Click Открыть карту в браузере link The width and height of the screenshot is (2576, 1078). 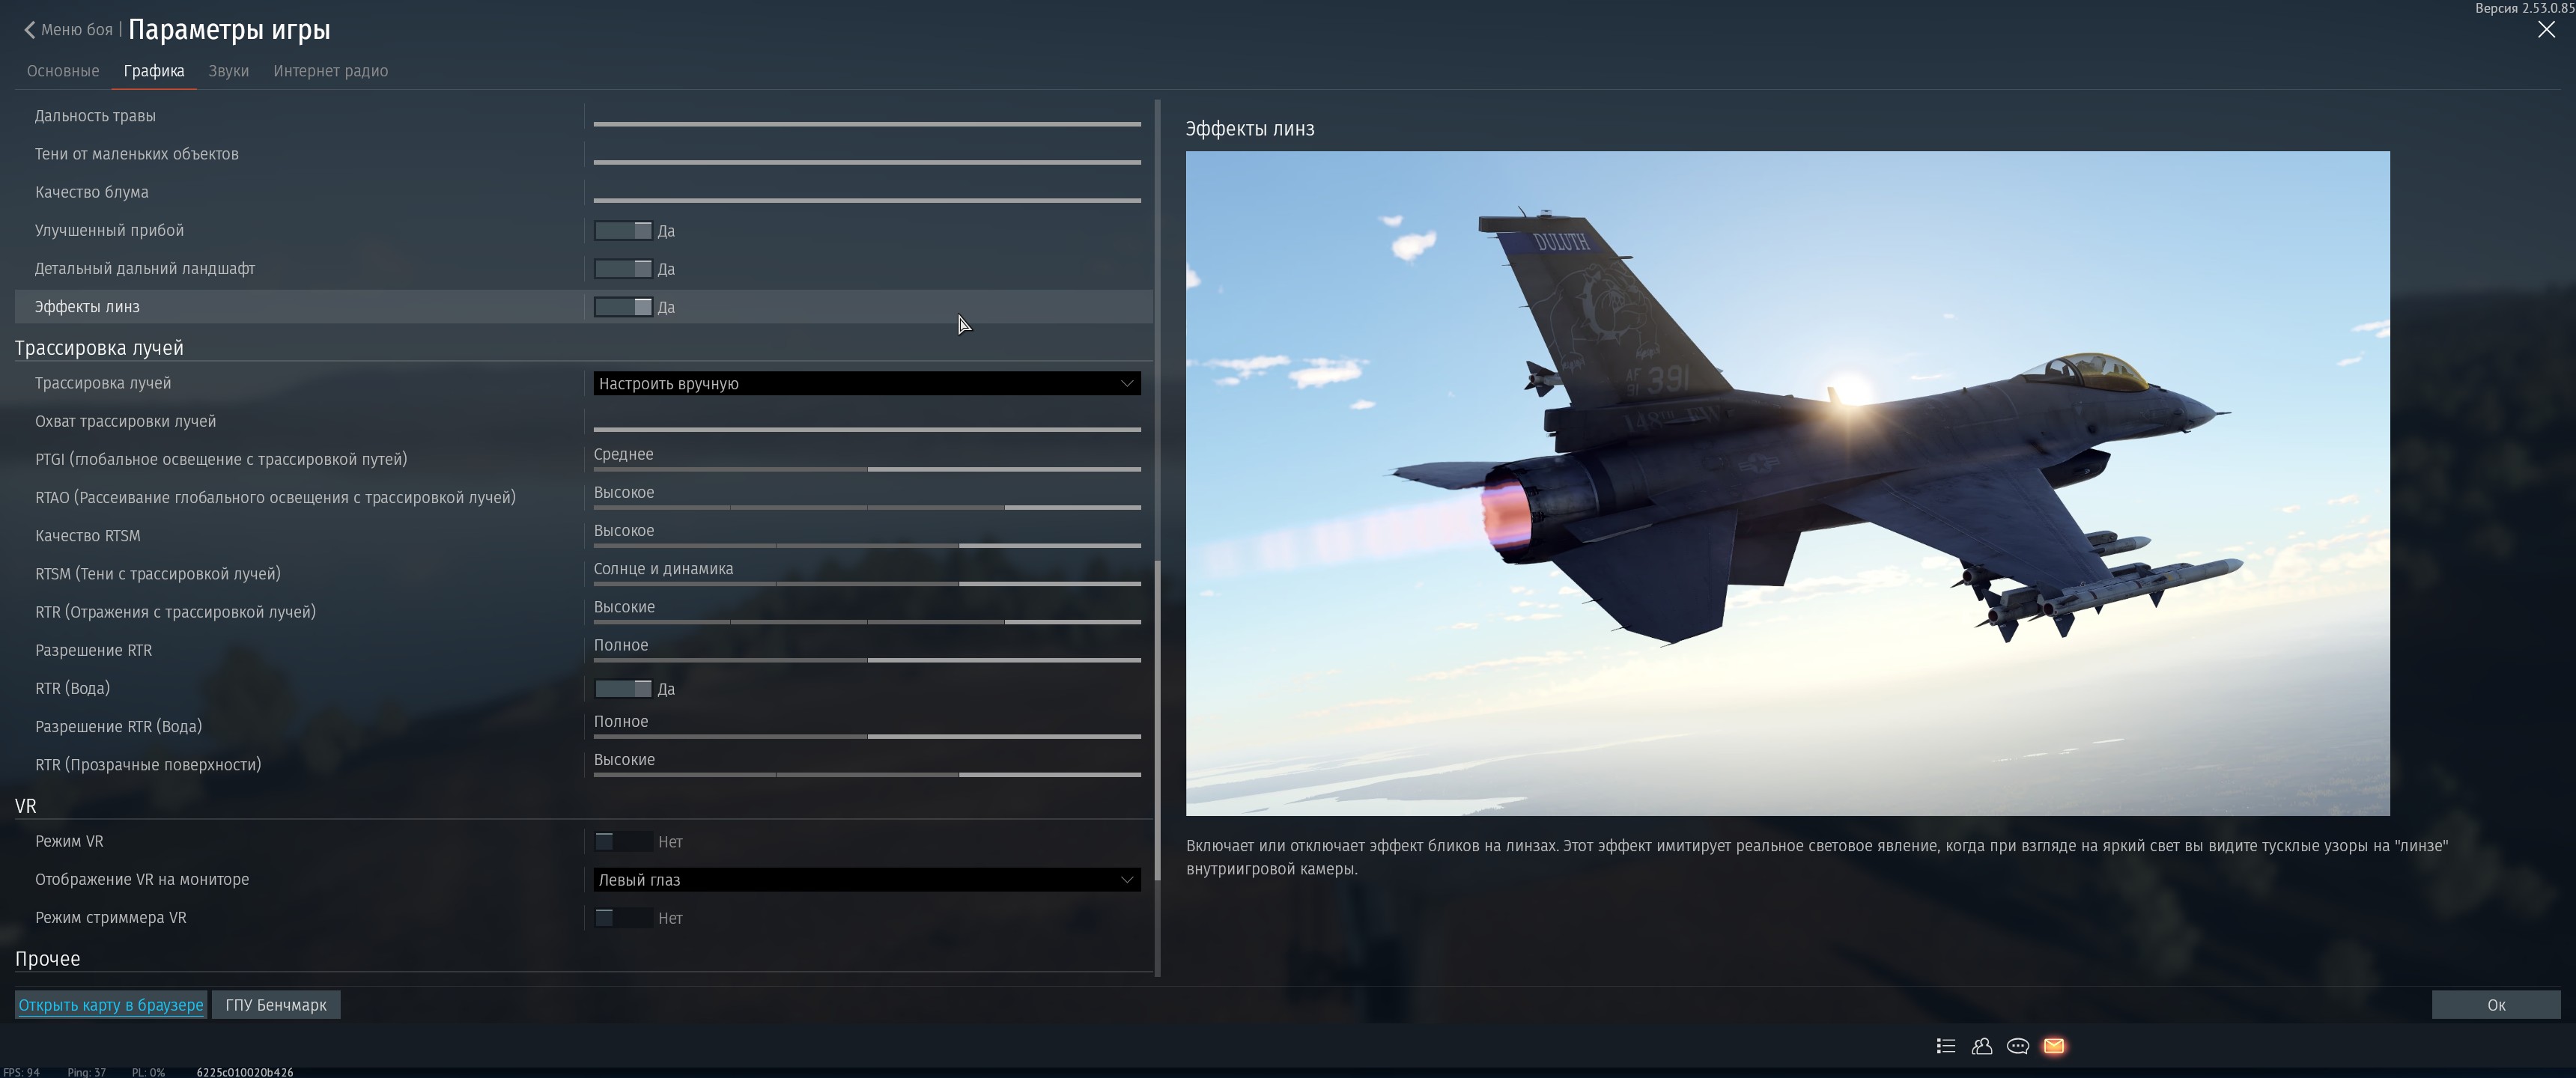(x=111, y=1005)
